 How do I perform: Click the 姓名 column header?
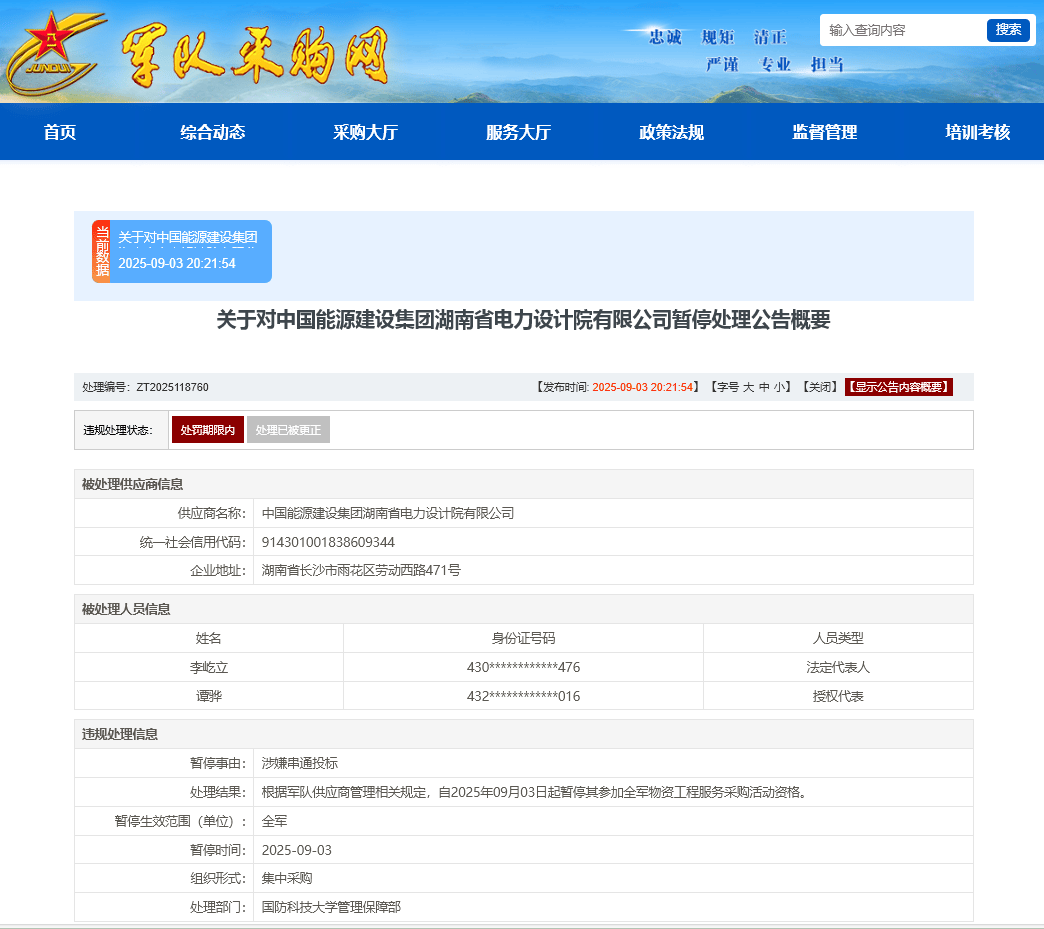point(209,638)
